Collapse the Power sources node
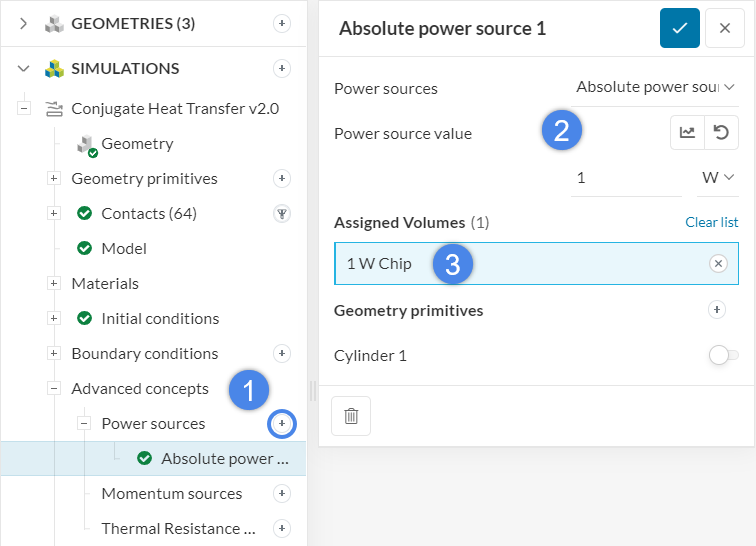 (x=83, y=423)
